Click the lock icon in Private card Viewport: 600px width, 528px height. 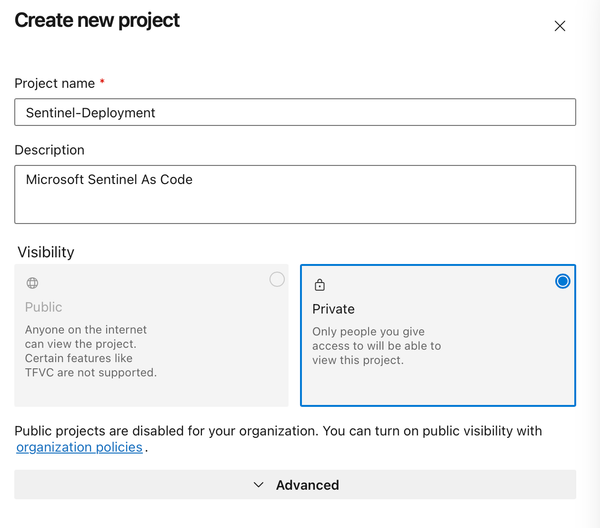click(x=320, y=285)
